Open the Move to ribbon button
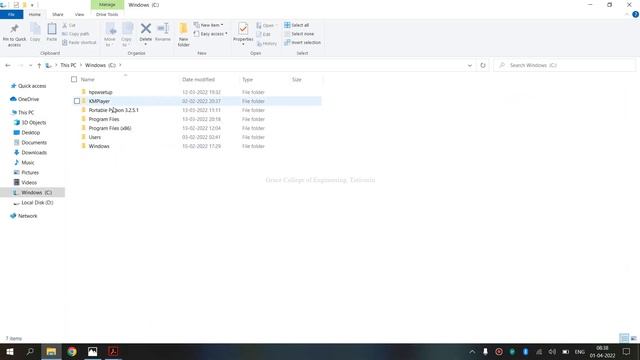 [x=110, y=35]
